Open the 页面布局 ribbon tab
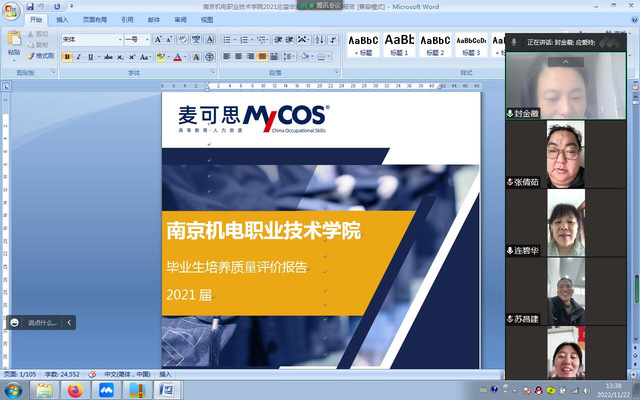The width and height of the screenshot is (640, 400). point(95,19)
